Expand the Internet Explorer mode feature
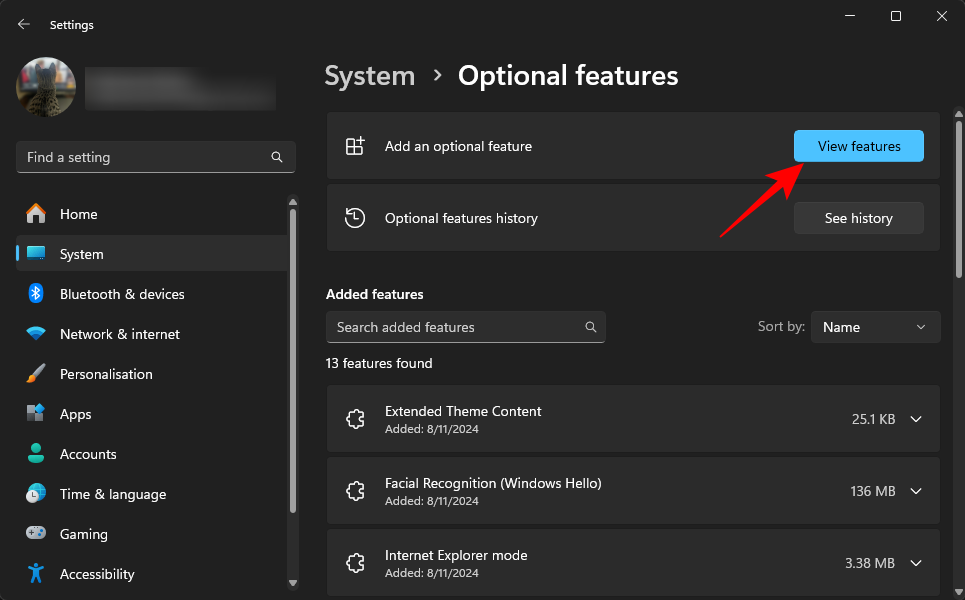 pos(916,563)
